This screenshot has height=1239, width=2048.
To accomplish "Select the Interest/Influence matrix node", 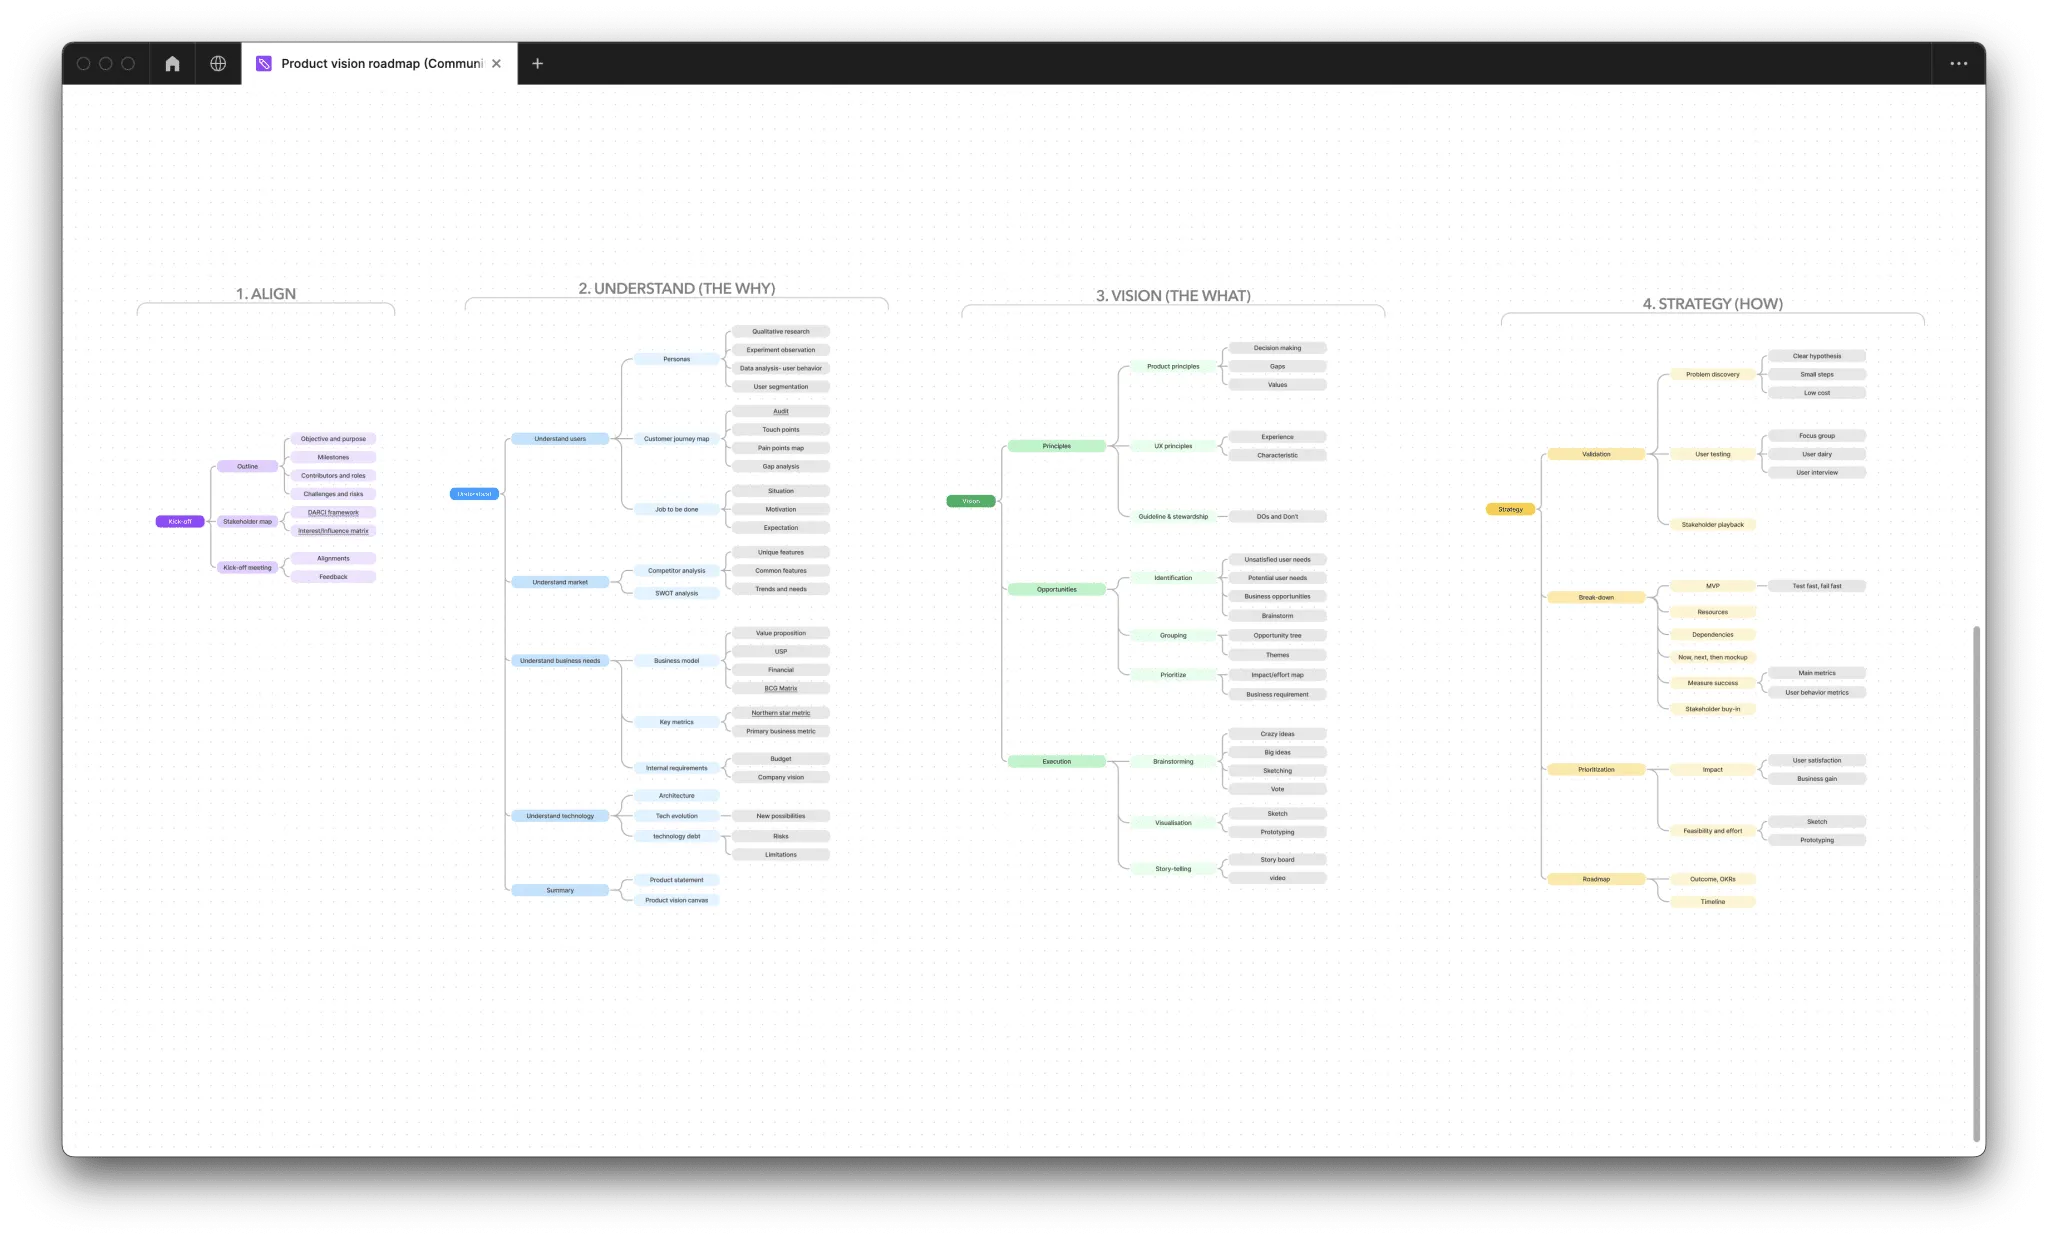I will (333, 531).
